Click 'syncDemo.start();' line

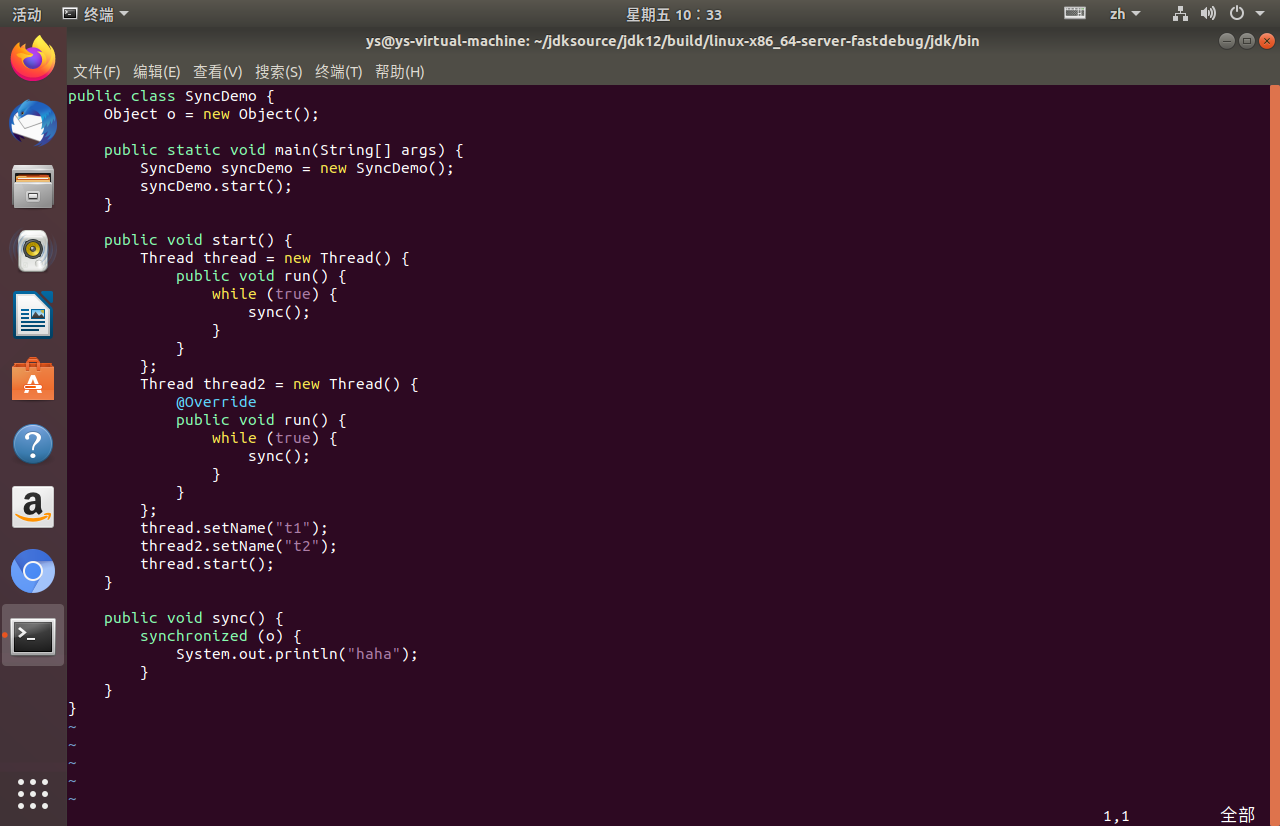216,186
